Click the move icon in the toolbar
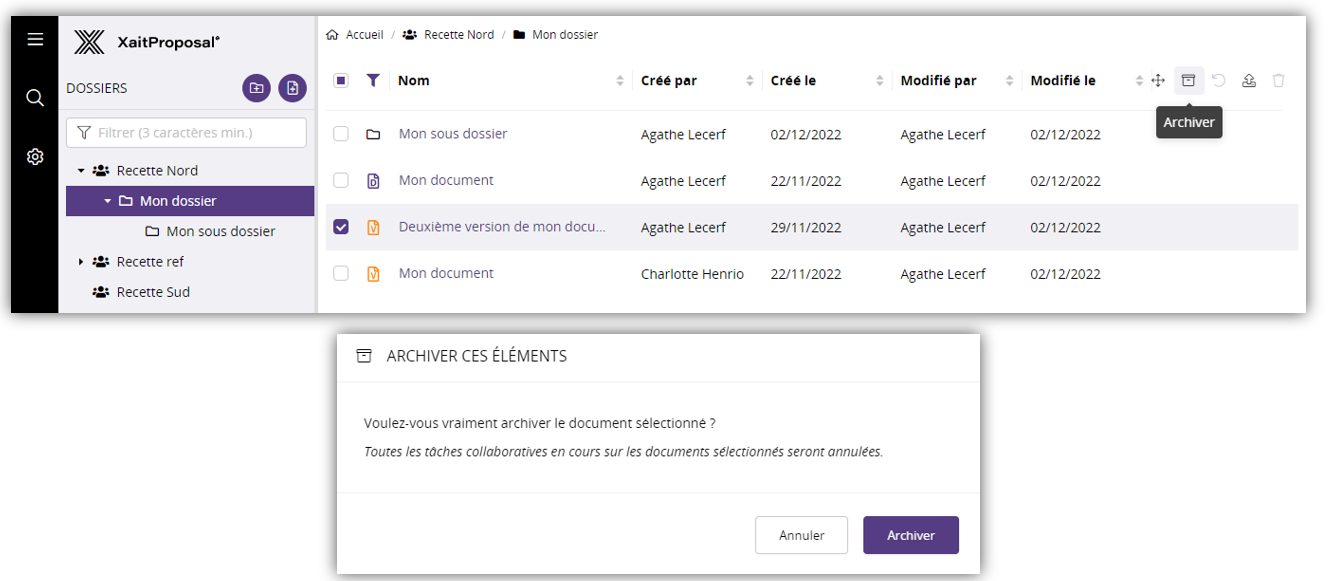This screenshot has width=1335, height=581. coord(1158,81)
